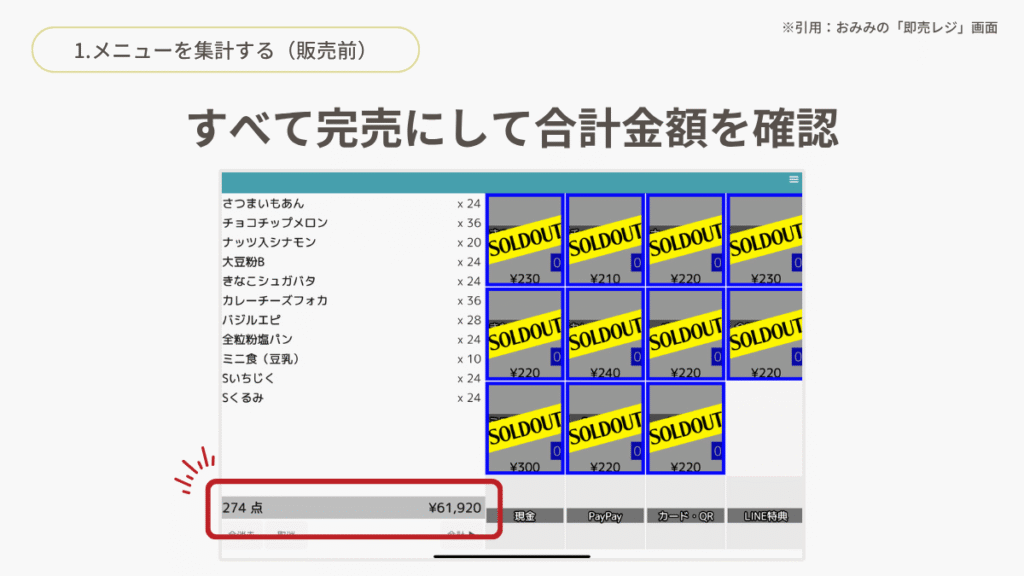Viewport: 1024px width, 576px height.
Task: Choose PayPay as payment method
Action: [x=605, y=516]
